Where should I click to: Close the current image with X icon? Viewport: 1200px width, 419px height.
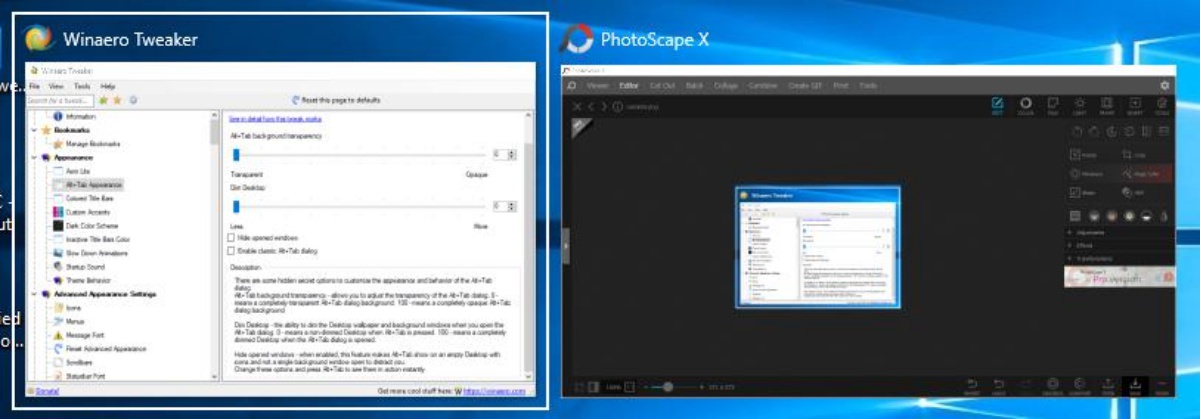pyautogui.click(x=576, y=106)
